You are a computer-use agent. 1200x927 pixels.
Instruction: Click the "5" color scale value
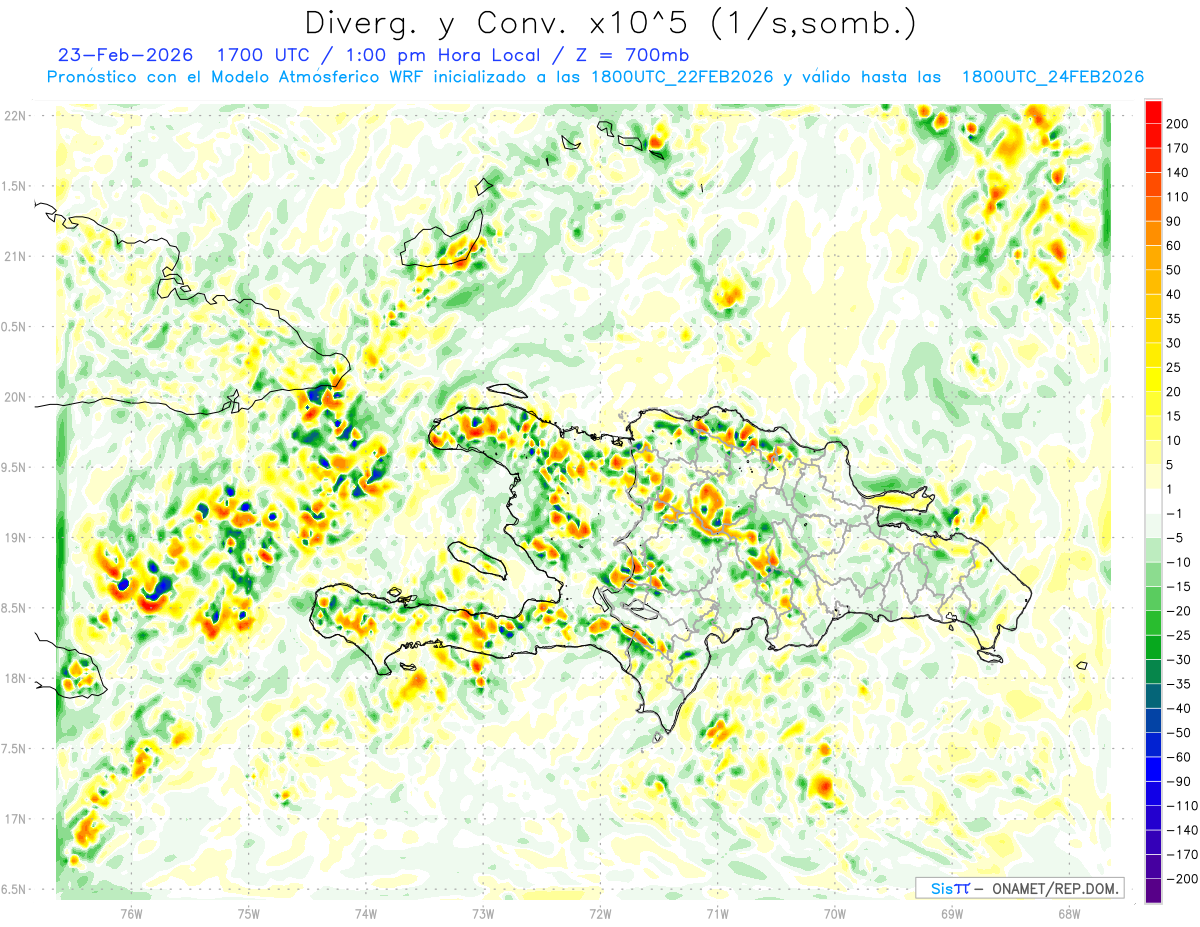1171,465
